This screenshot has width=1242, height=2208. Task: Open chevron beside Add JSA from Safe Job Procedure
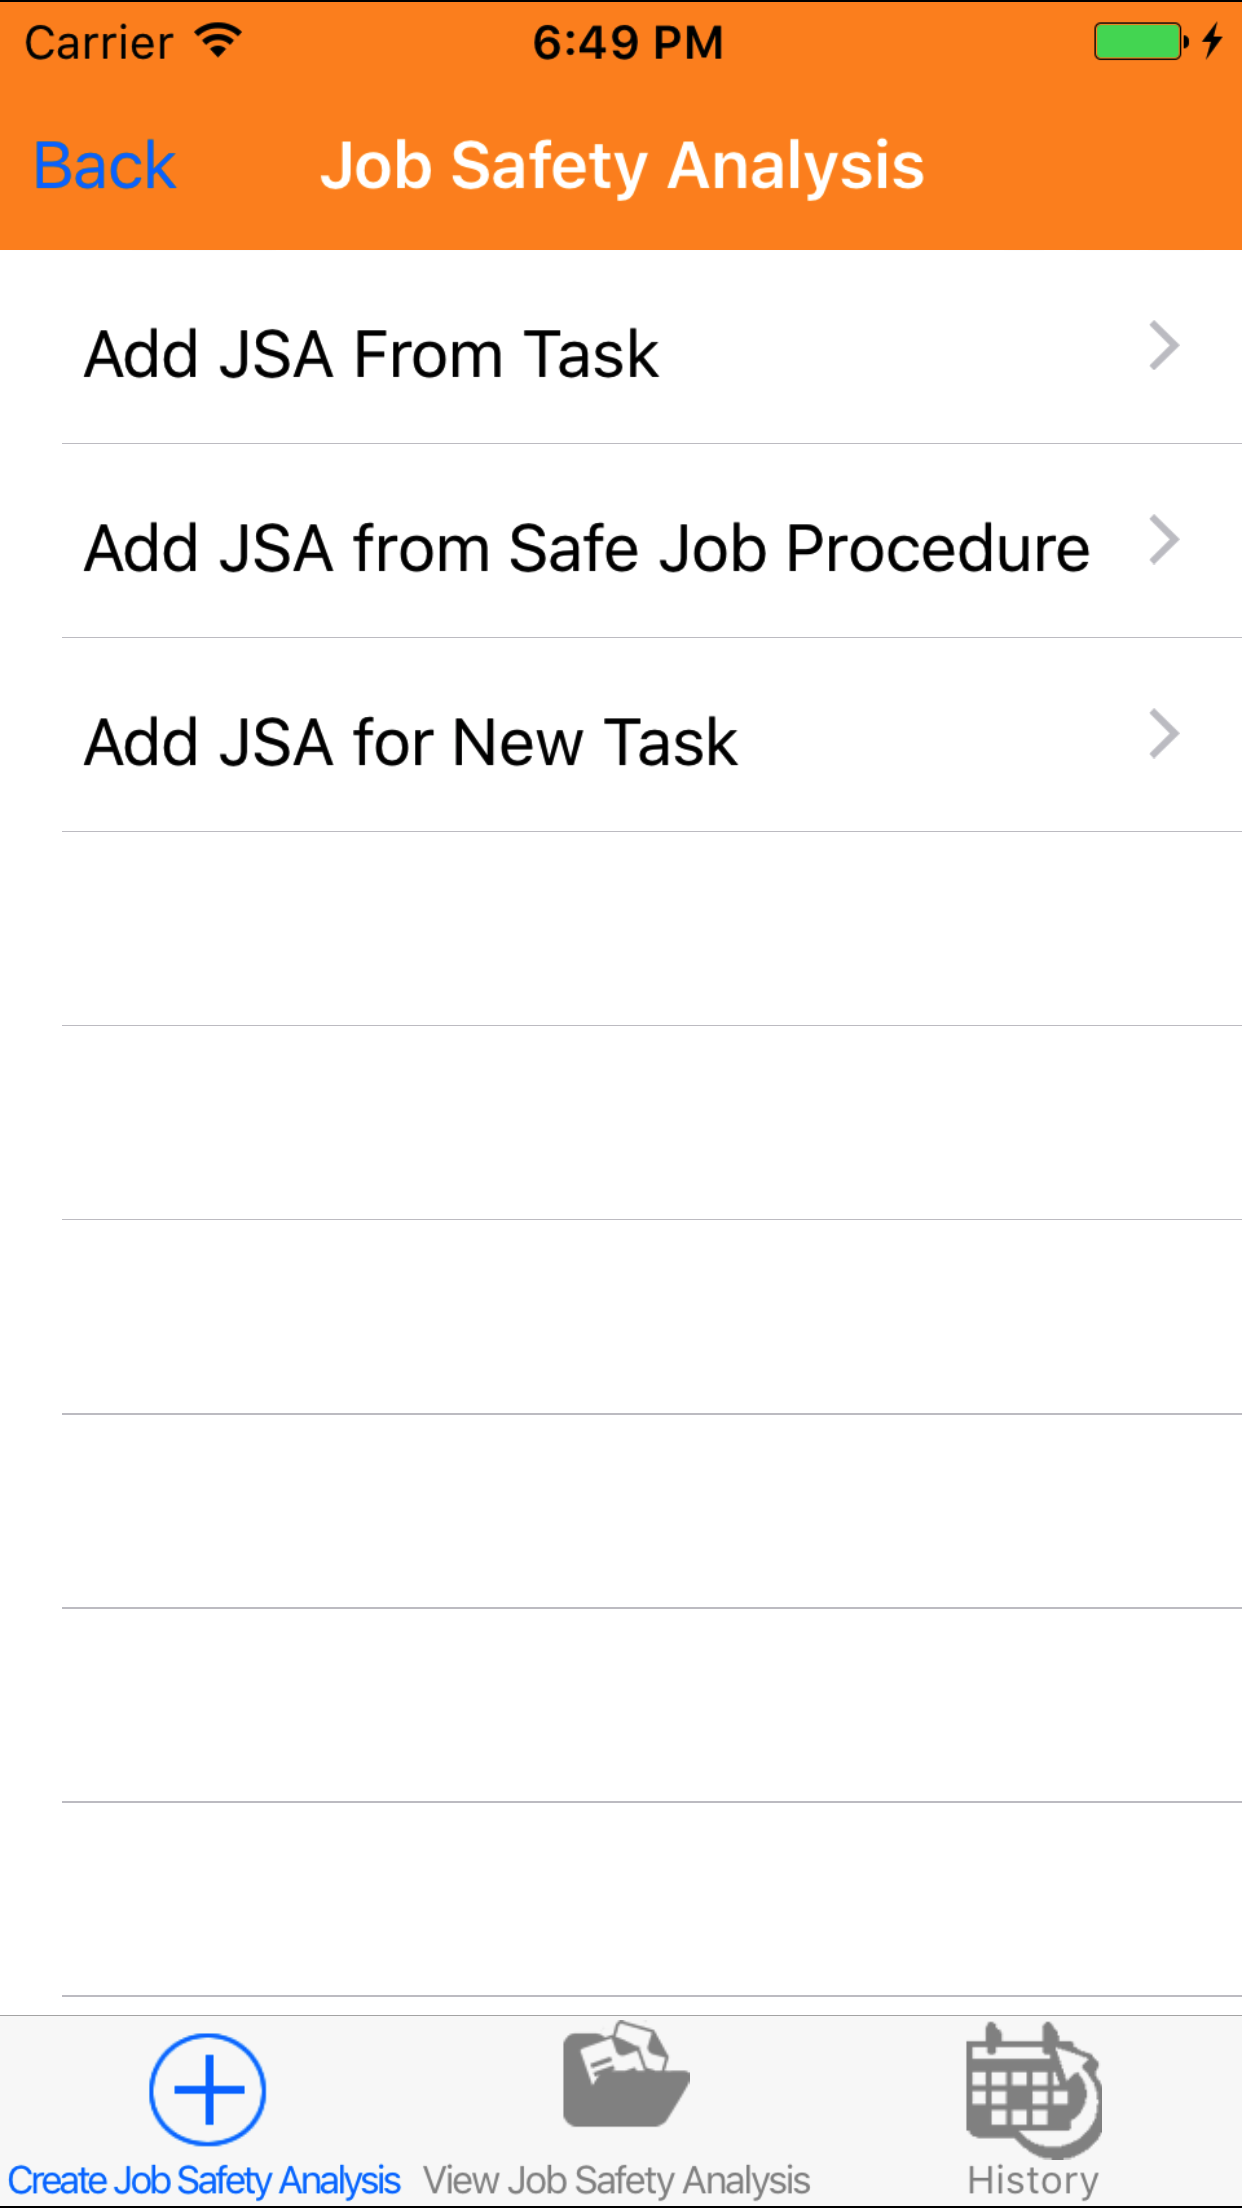[1163, 540]
